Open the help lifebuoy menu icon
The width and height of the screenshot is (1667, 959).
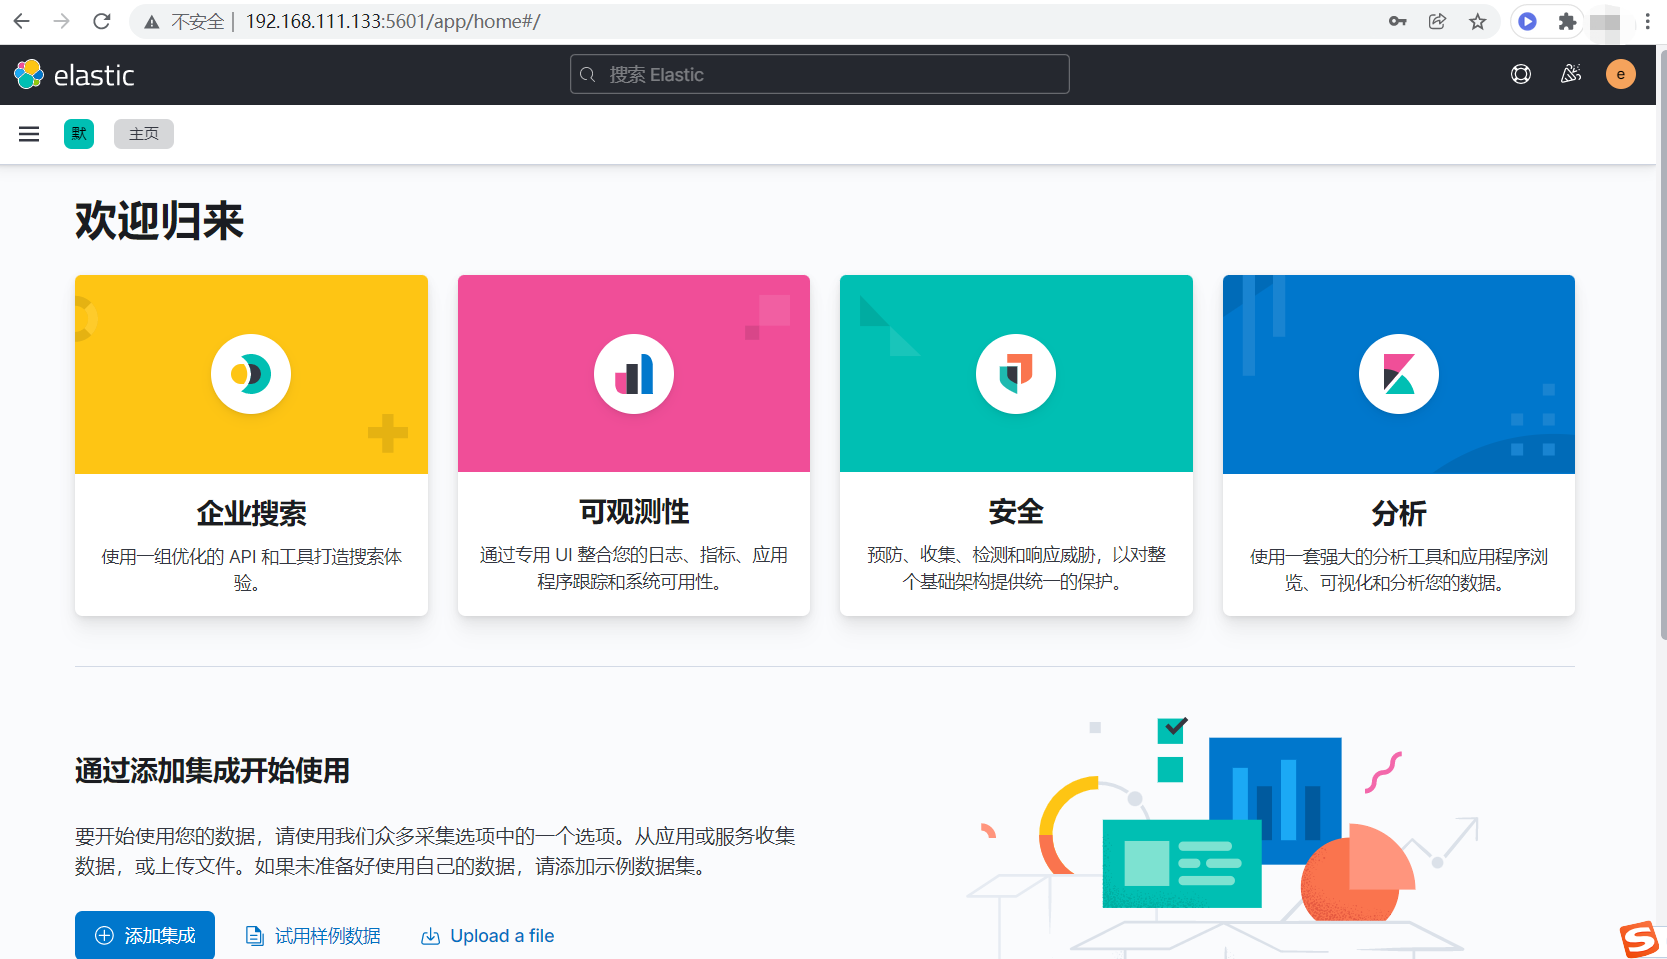coord(1521,74)
